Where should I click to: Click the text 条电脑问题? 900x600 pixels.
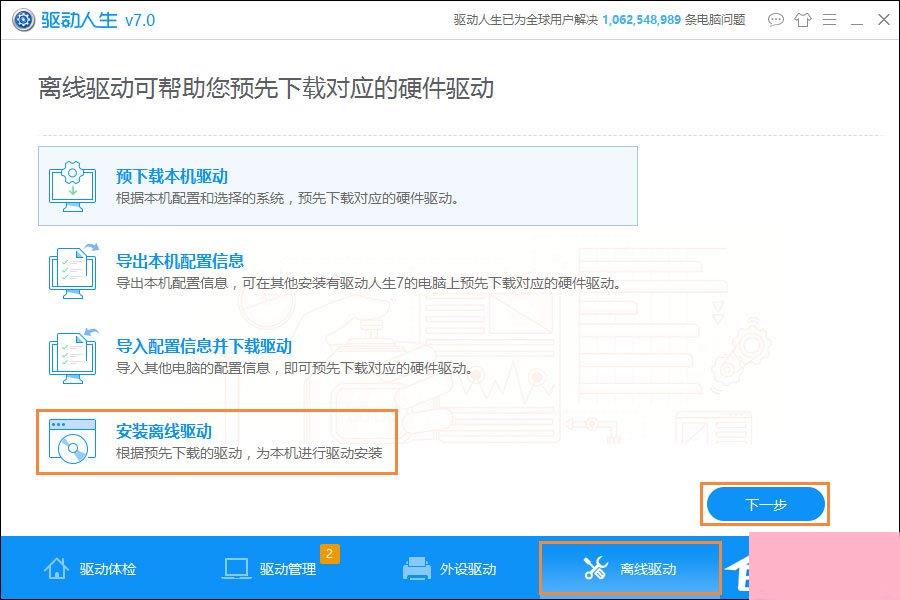pos(715,20)
